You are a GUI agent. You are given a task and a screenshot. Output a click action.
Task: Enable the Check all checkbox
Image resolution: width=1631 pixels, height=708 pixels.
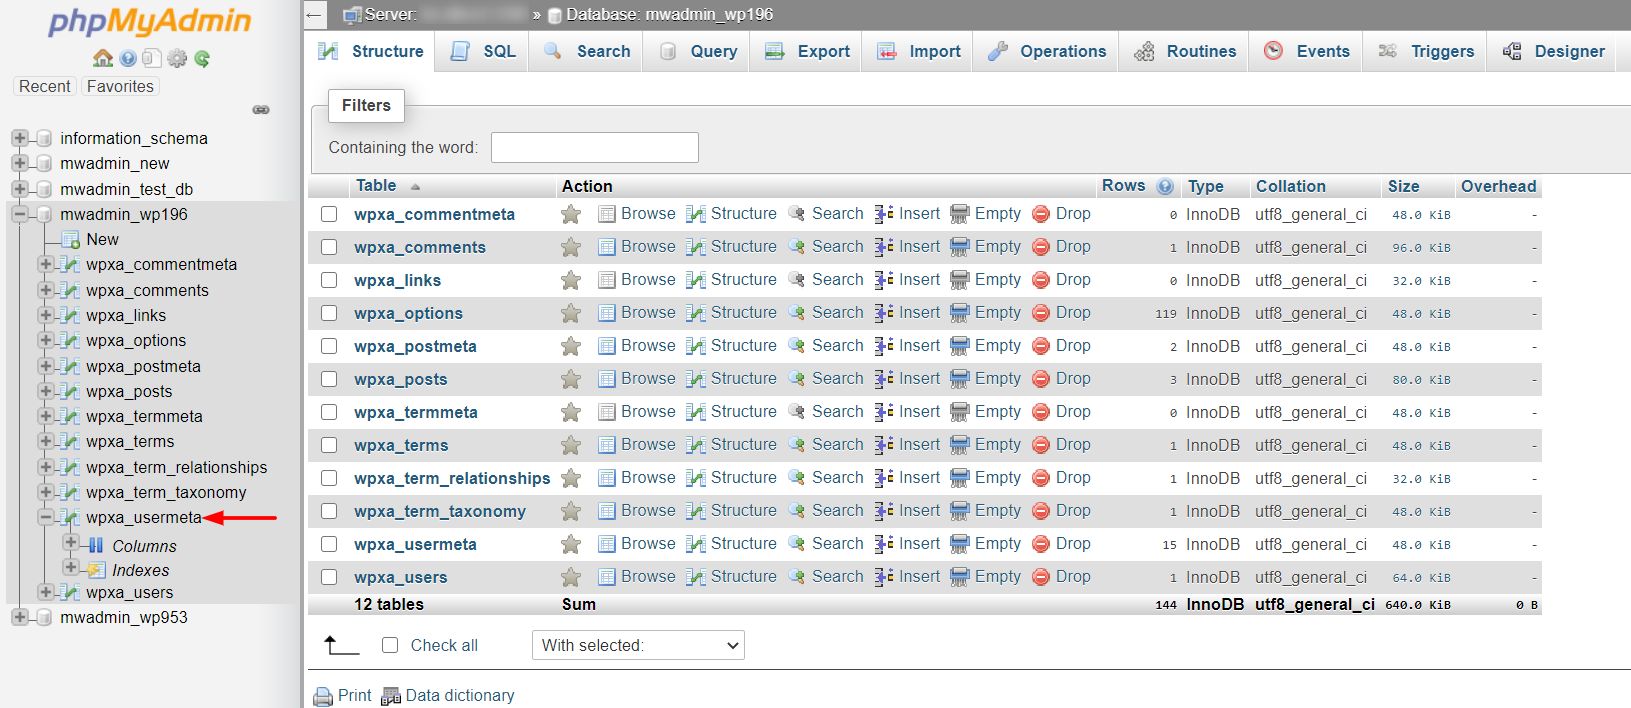(390, 646)
